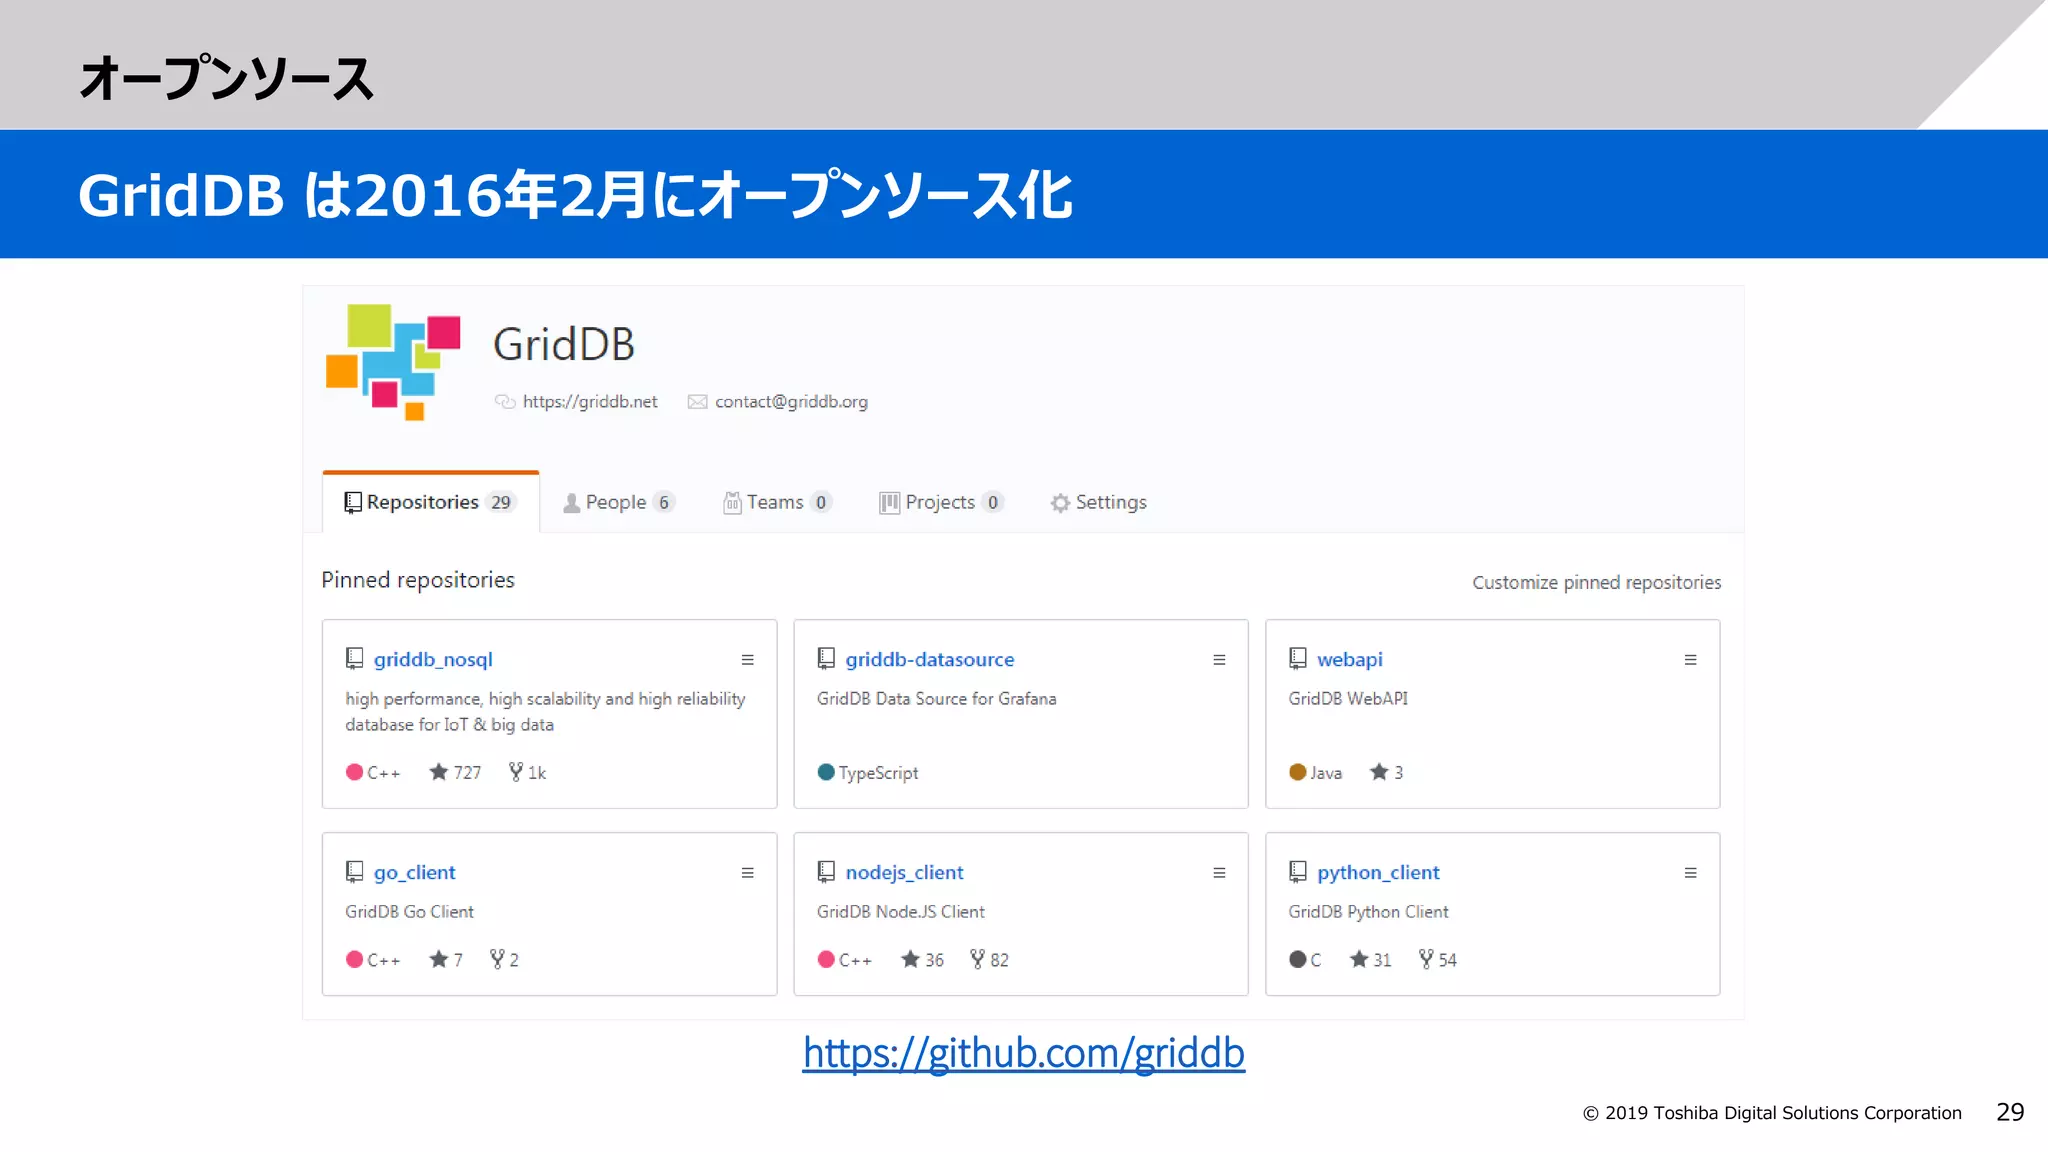Click Customize pinned repositories
The height and width of the screenshot is (1152, 2048).
[1596, 582]
